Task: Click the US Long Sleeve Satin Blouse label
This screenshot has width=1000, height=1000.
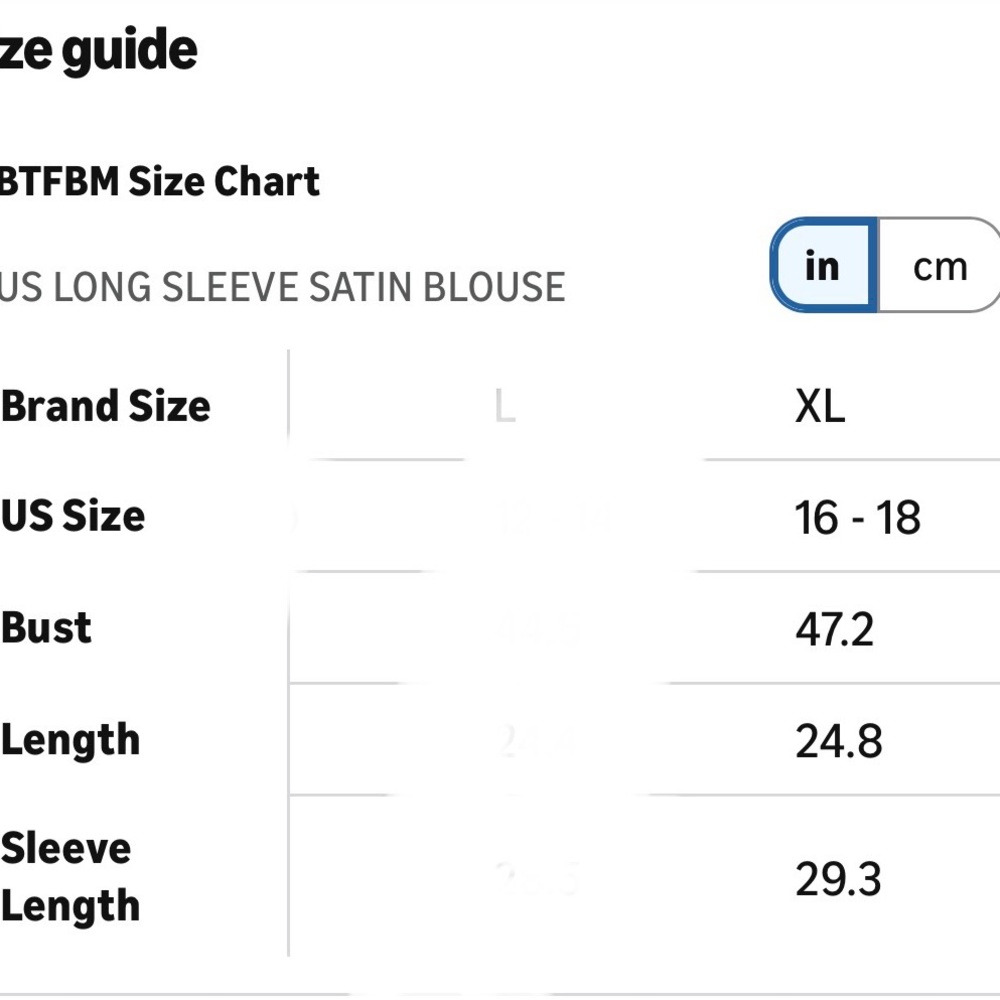Action: [x=282, y=287]
